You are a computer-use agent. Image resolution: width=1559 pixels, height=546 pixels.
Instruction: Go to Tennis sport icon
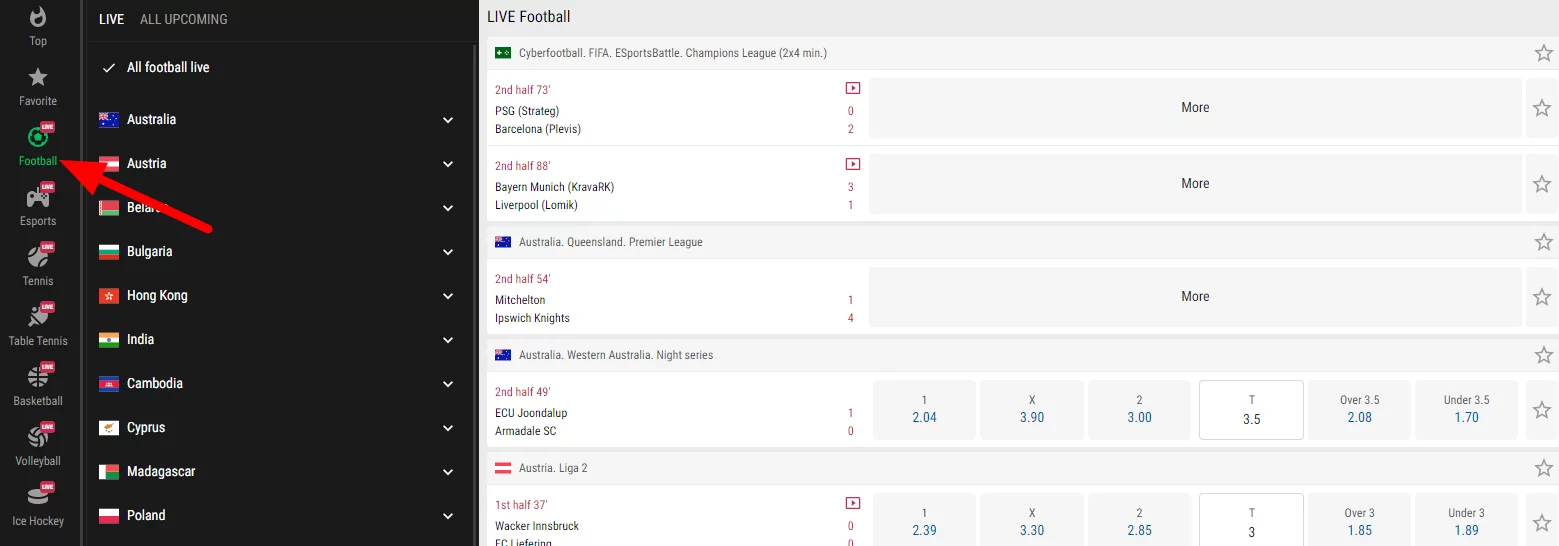(x=38, y=258)
